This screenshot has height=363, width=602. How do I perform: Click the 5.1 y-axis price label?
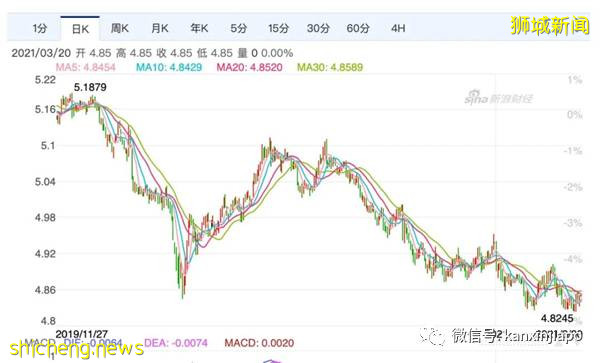click(x=48, y=146)
